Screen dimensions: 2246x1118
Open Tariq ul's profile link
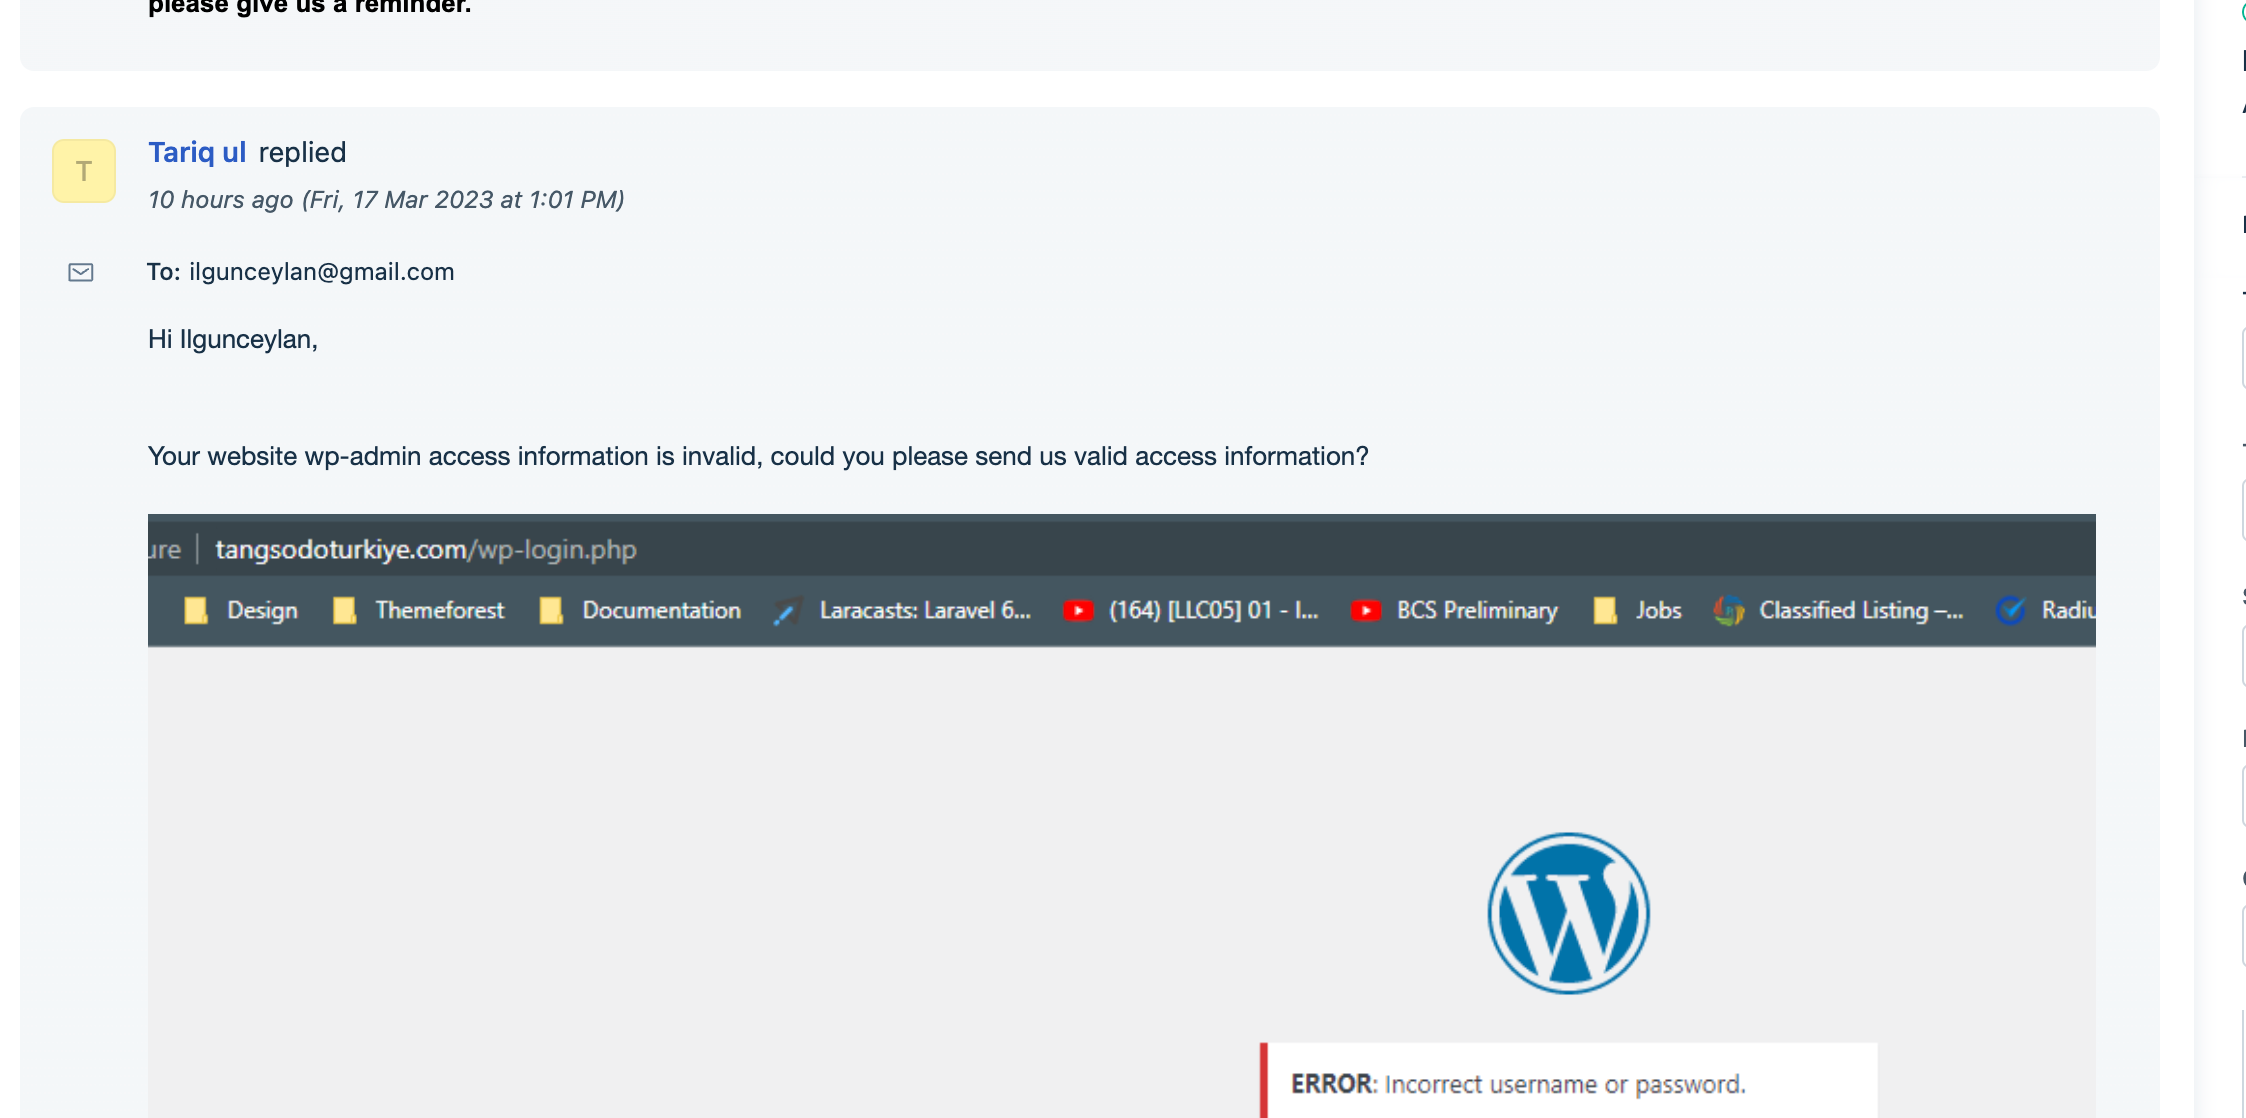[x=197, y=152]
